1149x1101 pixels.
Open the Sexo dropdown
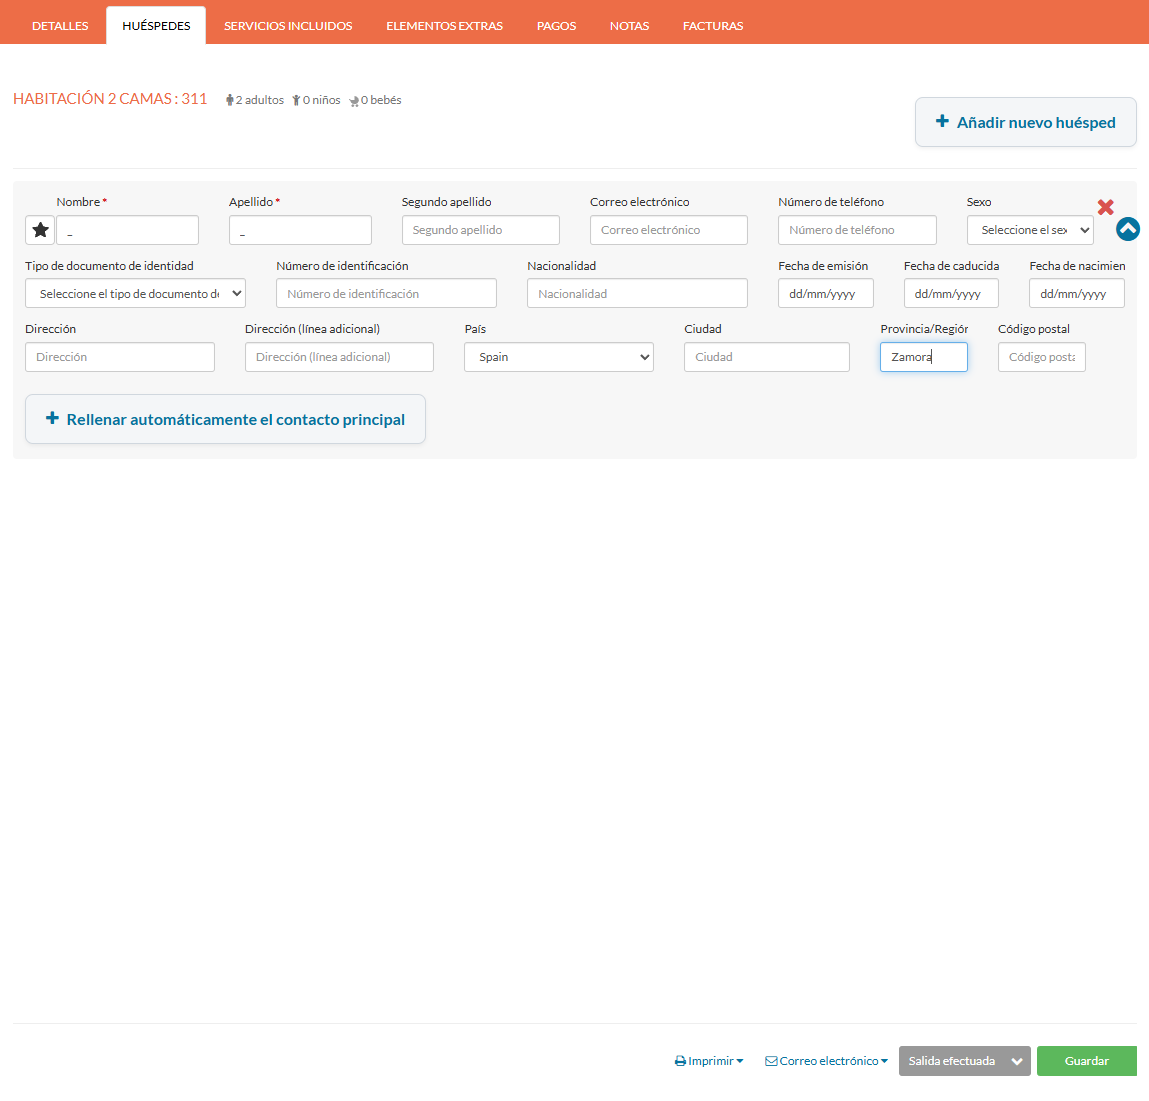[1029, 230]
